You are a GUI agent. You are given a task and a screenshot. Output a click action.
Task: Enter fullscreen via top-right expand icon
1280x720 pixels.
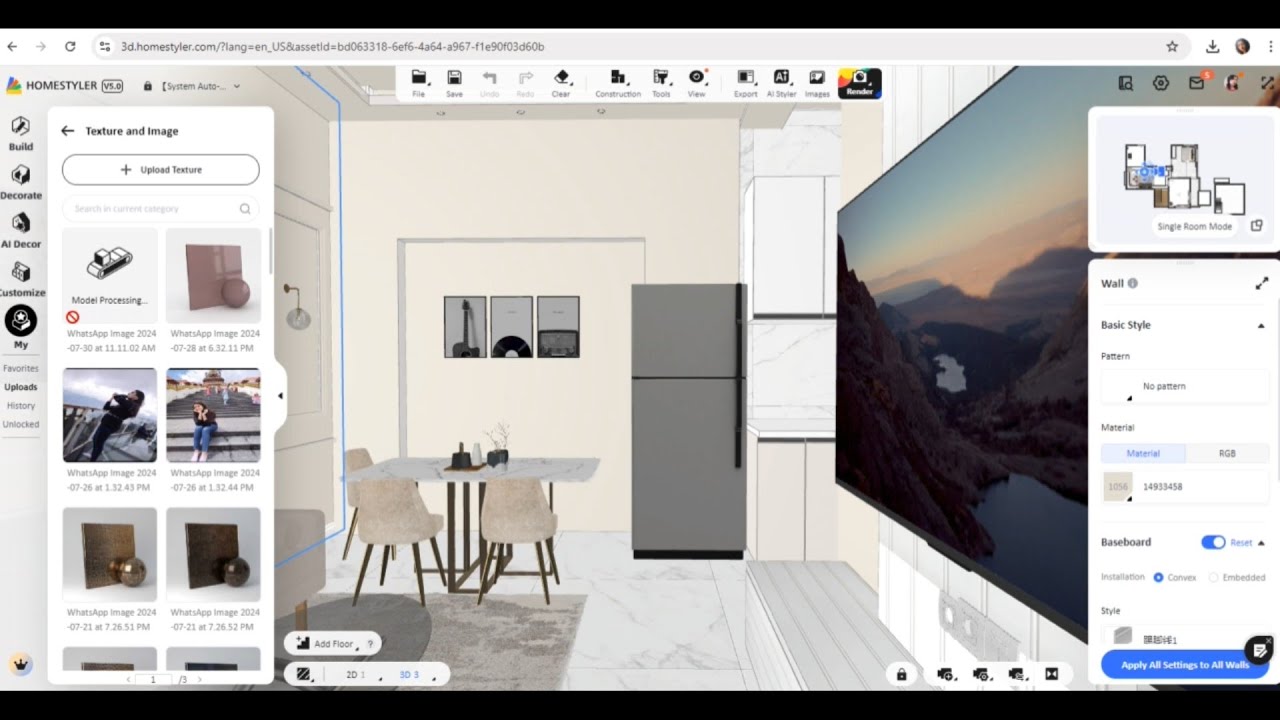(x=1267, y=84)
